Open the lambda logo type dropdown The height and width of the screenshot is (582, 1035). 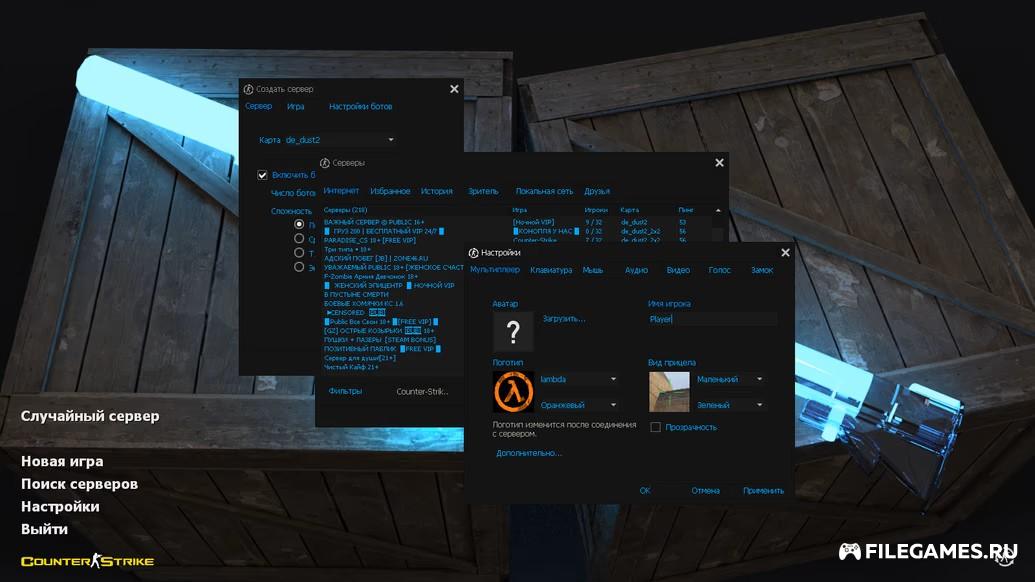point(579,379)
